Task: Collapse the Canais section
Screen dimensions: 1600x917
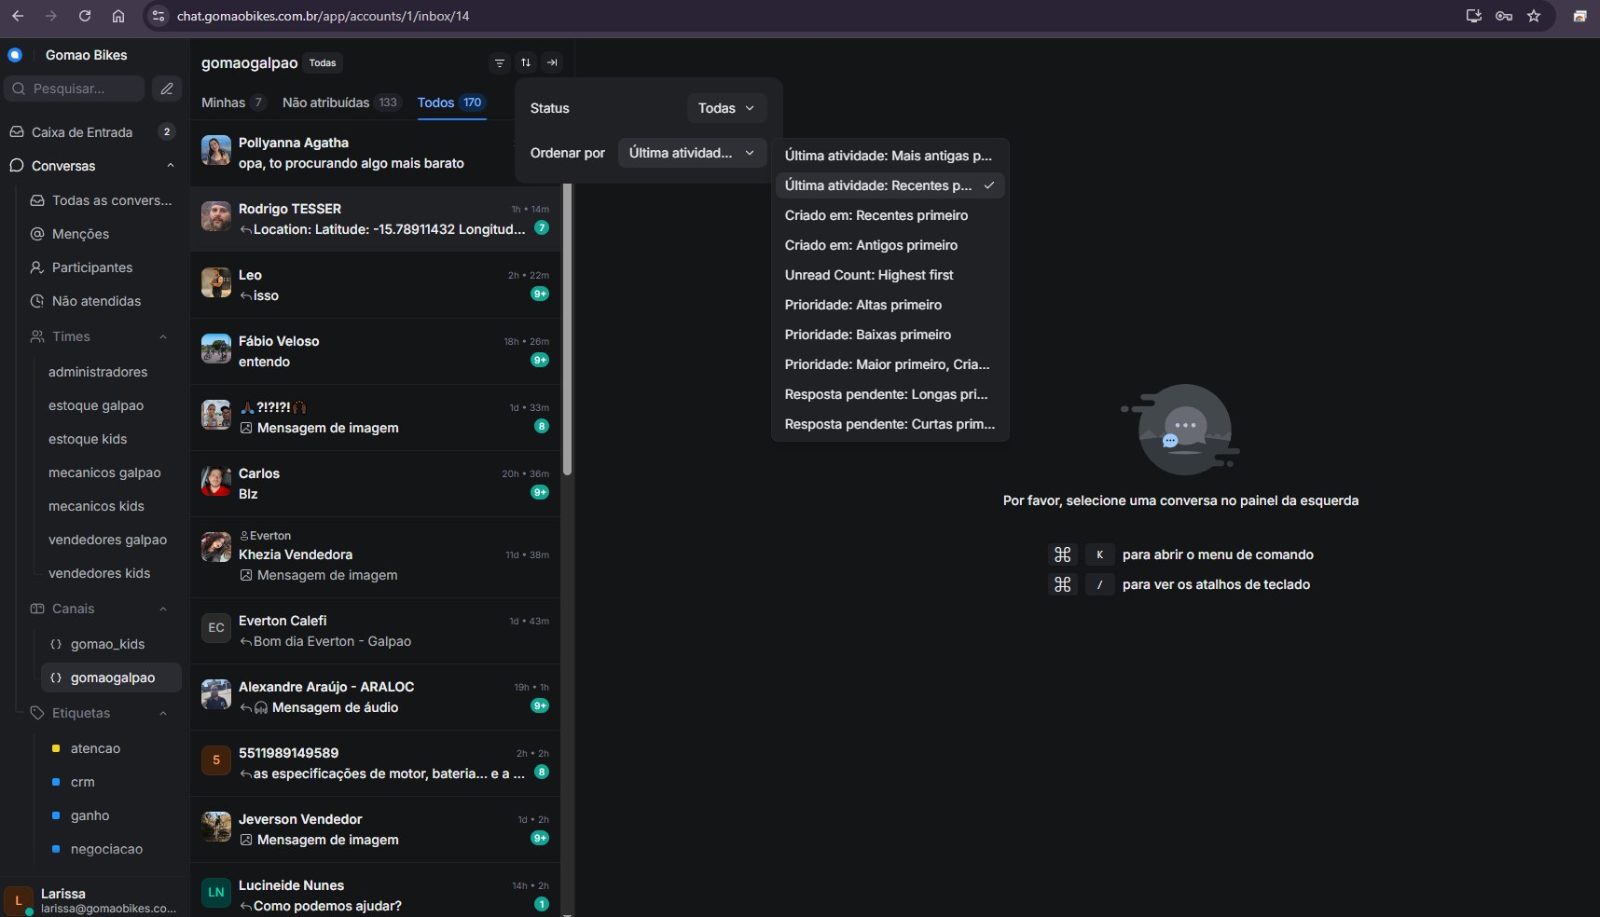Action: (x=163, y=609)
